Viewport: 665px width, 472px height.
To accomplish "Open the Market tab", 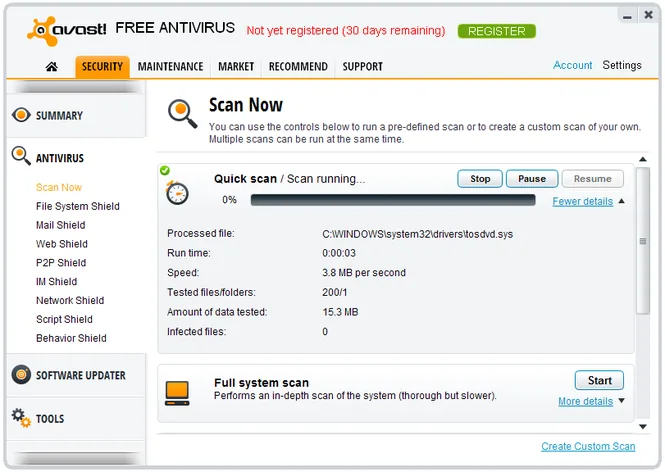I will click(x=236, y=67).
